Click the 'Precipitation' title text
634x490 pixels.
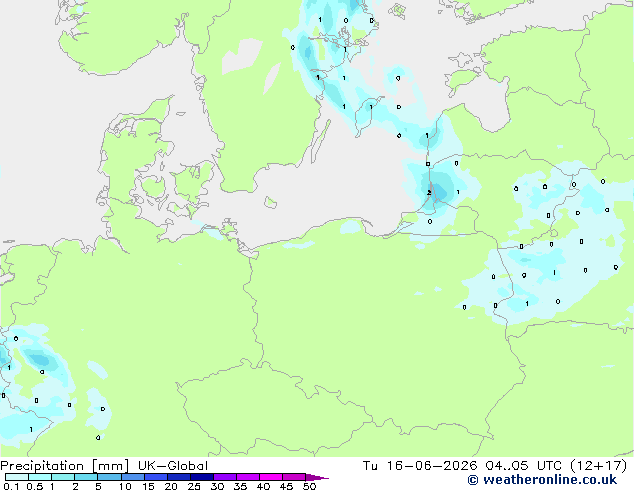pos(42,466)
